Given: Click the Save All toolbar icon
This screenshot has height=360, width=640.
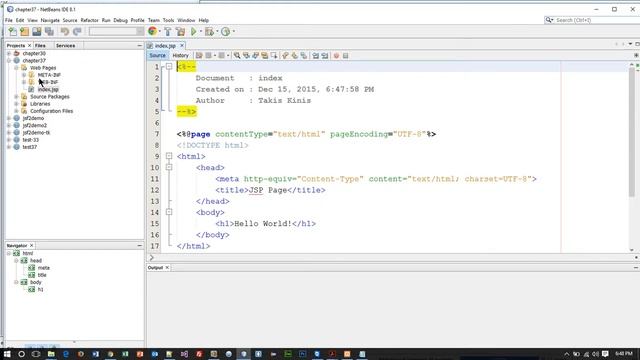Looking at the screenshot, I should (x=49, y=31).
